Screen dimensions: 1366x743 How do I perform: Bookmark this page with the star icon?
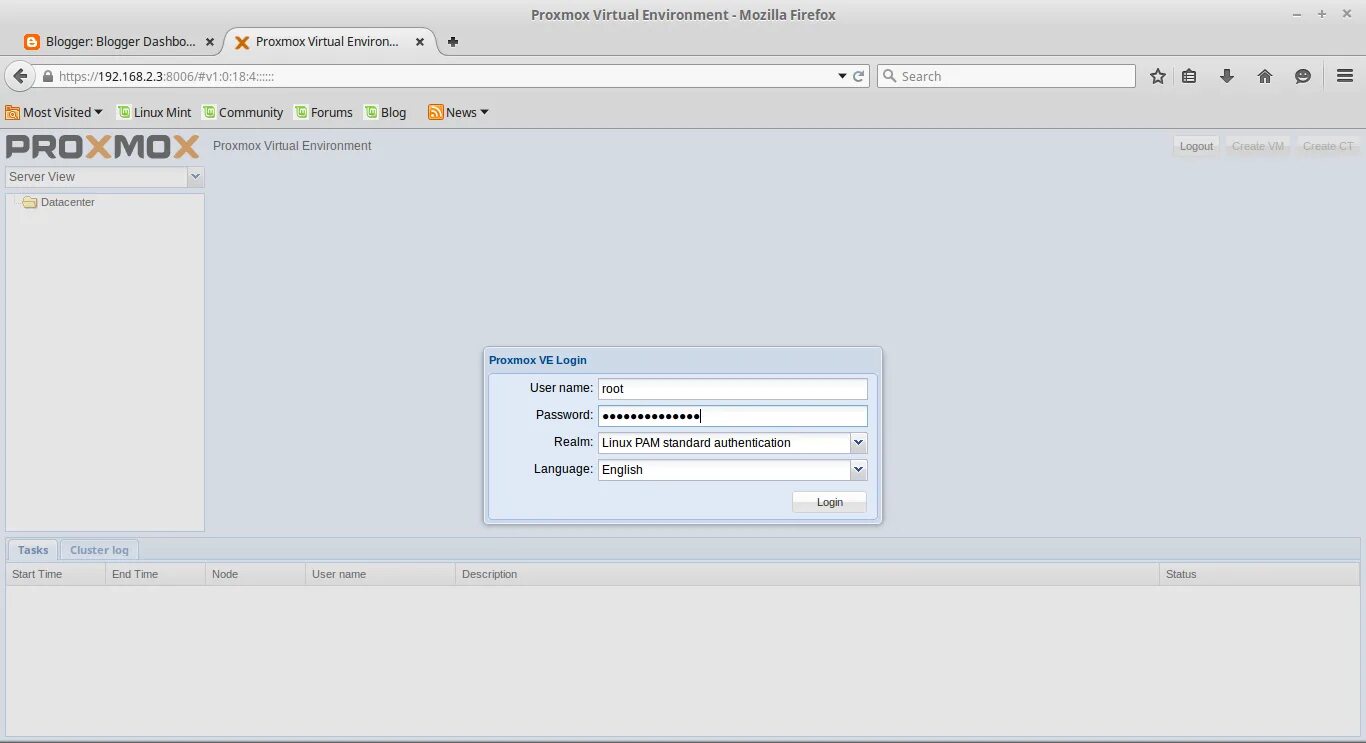(x=1158, y=76)
